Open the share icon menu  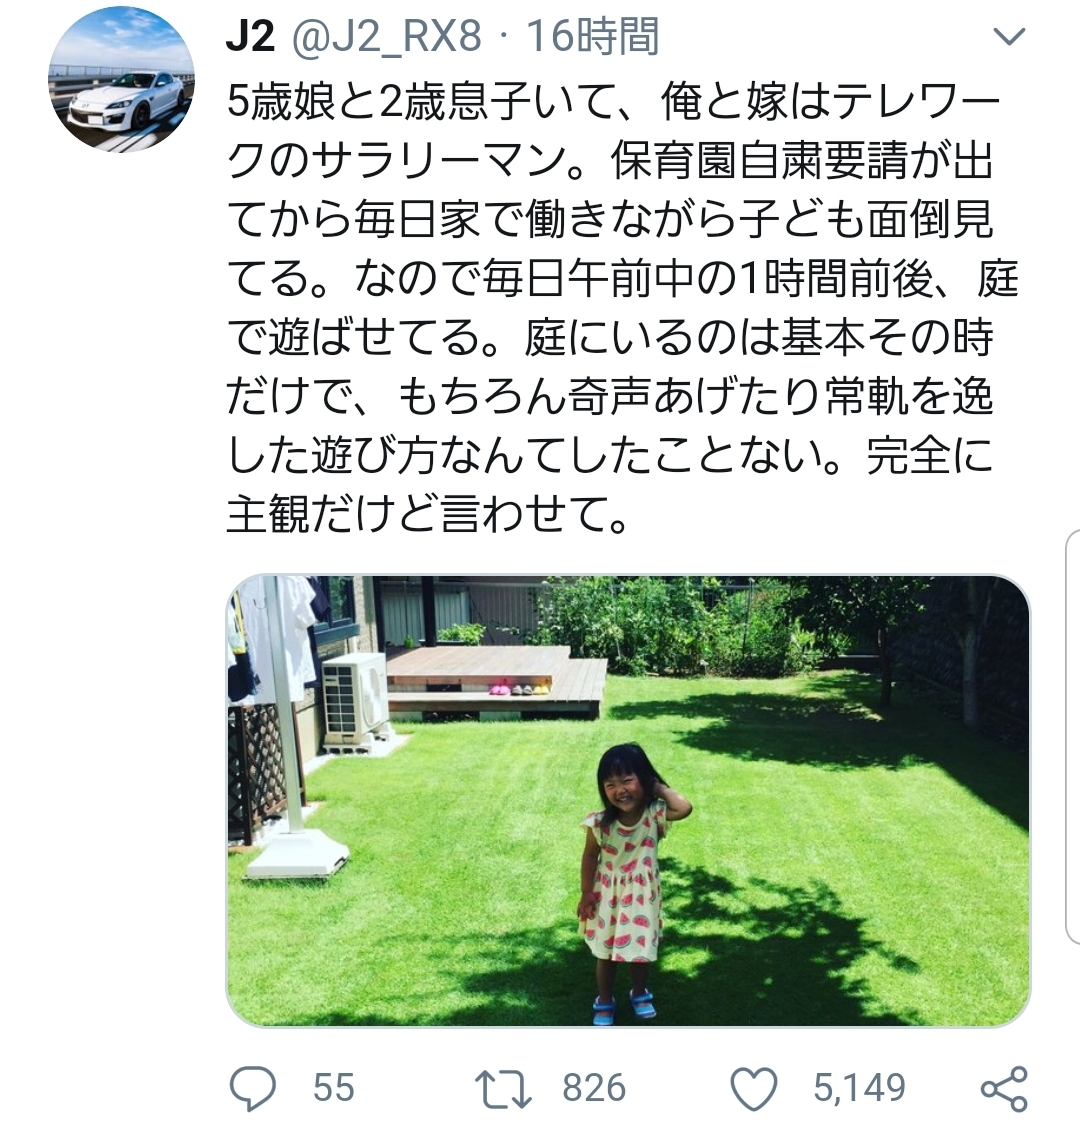pyautogui.click(x=1004, y=1089)
